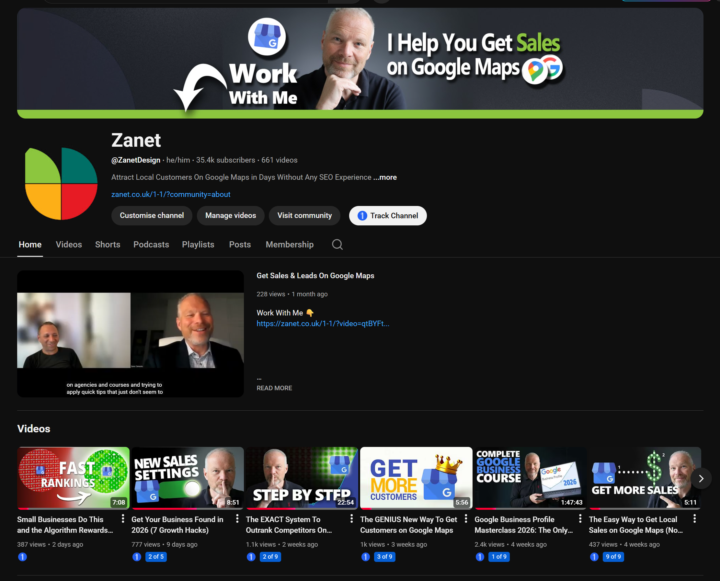Click blue tracker icon under Small Businesses video
This screenshot has width=720, height=581.
coord(22,557)
